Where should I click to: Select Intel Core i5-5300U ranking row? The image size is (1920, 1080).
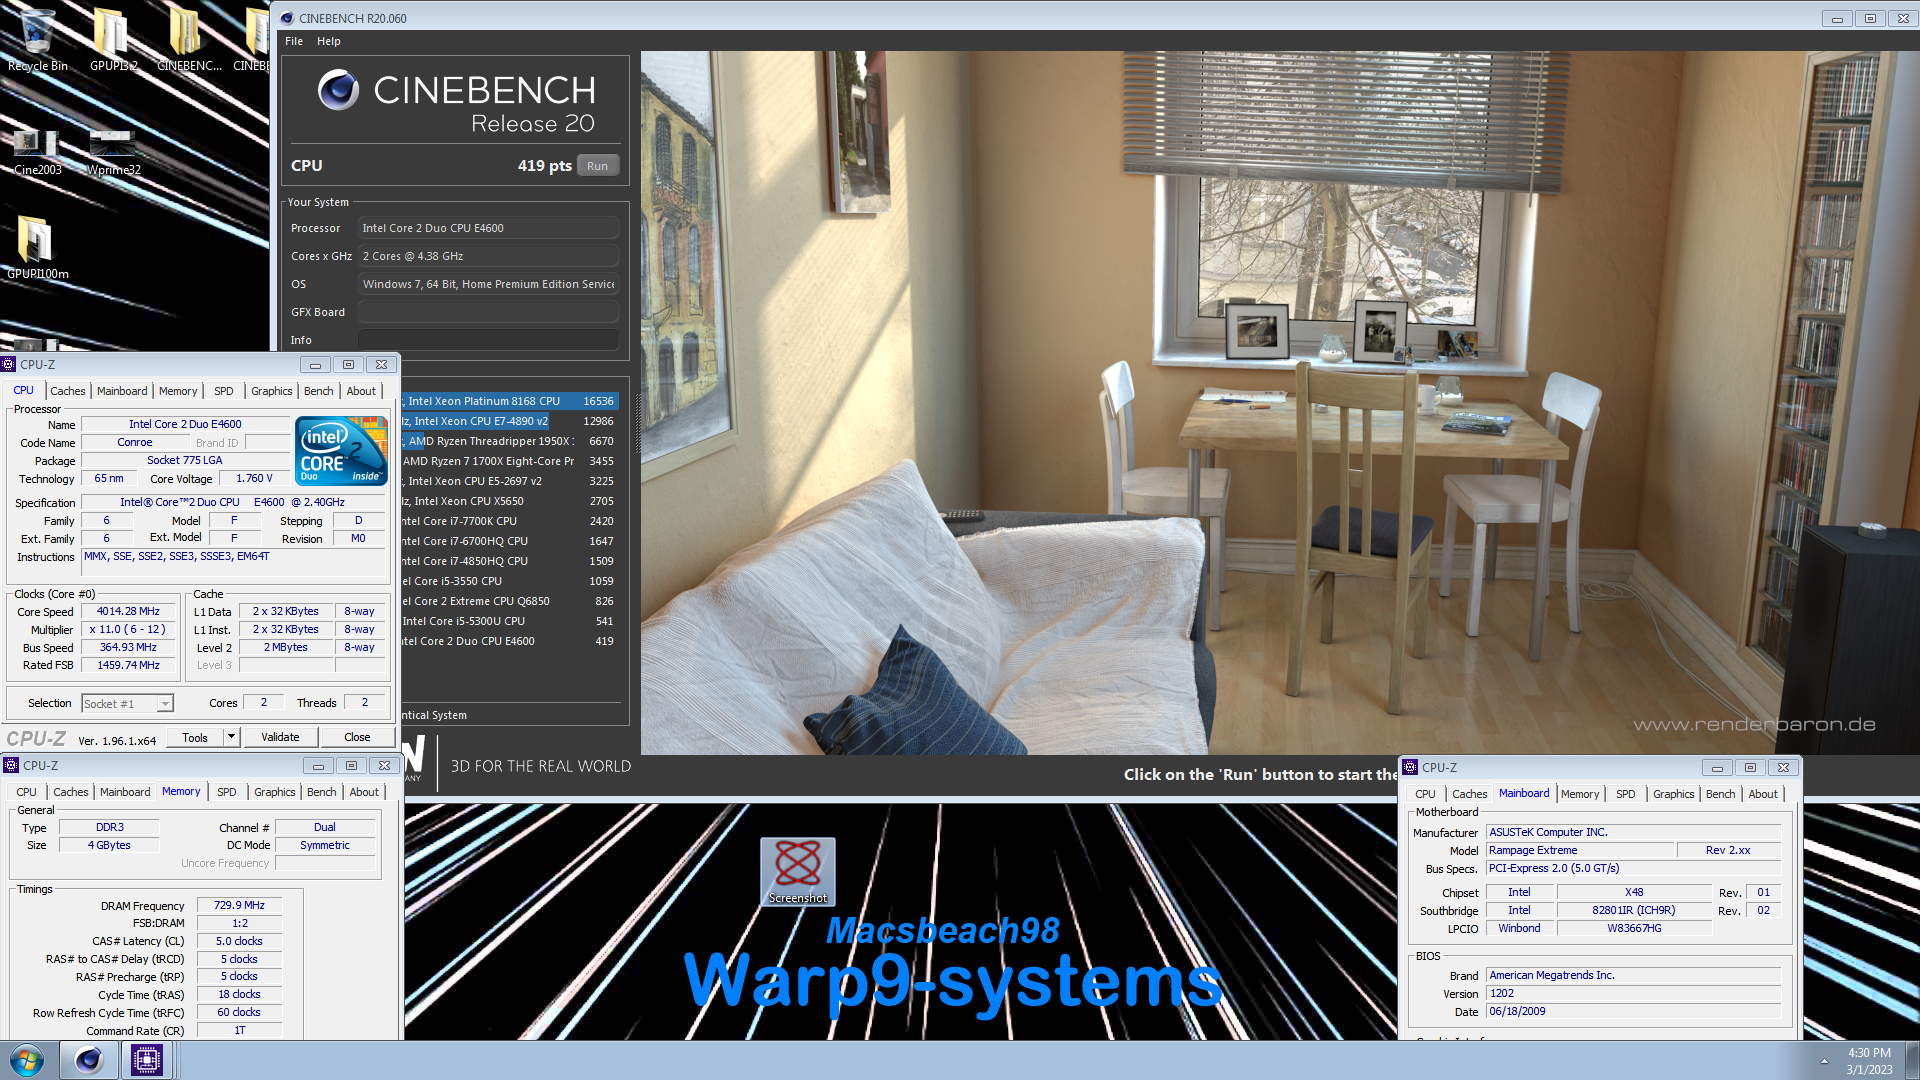click(510, 621)
